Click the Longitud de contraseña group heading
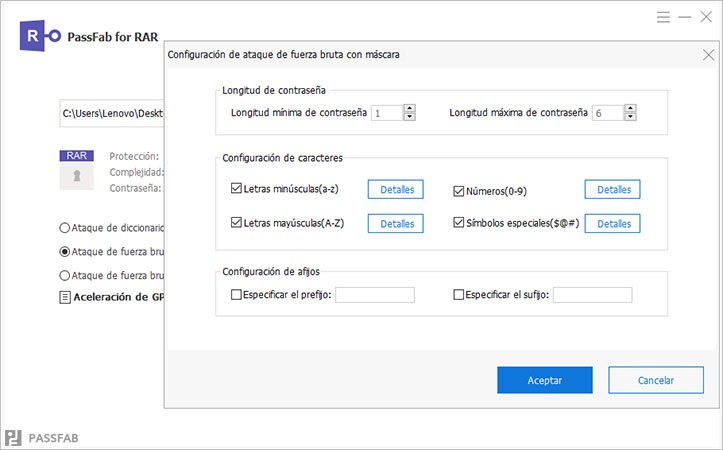 (274, 90)
